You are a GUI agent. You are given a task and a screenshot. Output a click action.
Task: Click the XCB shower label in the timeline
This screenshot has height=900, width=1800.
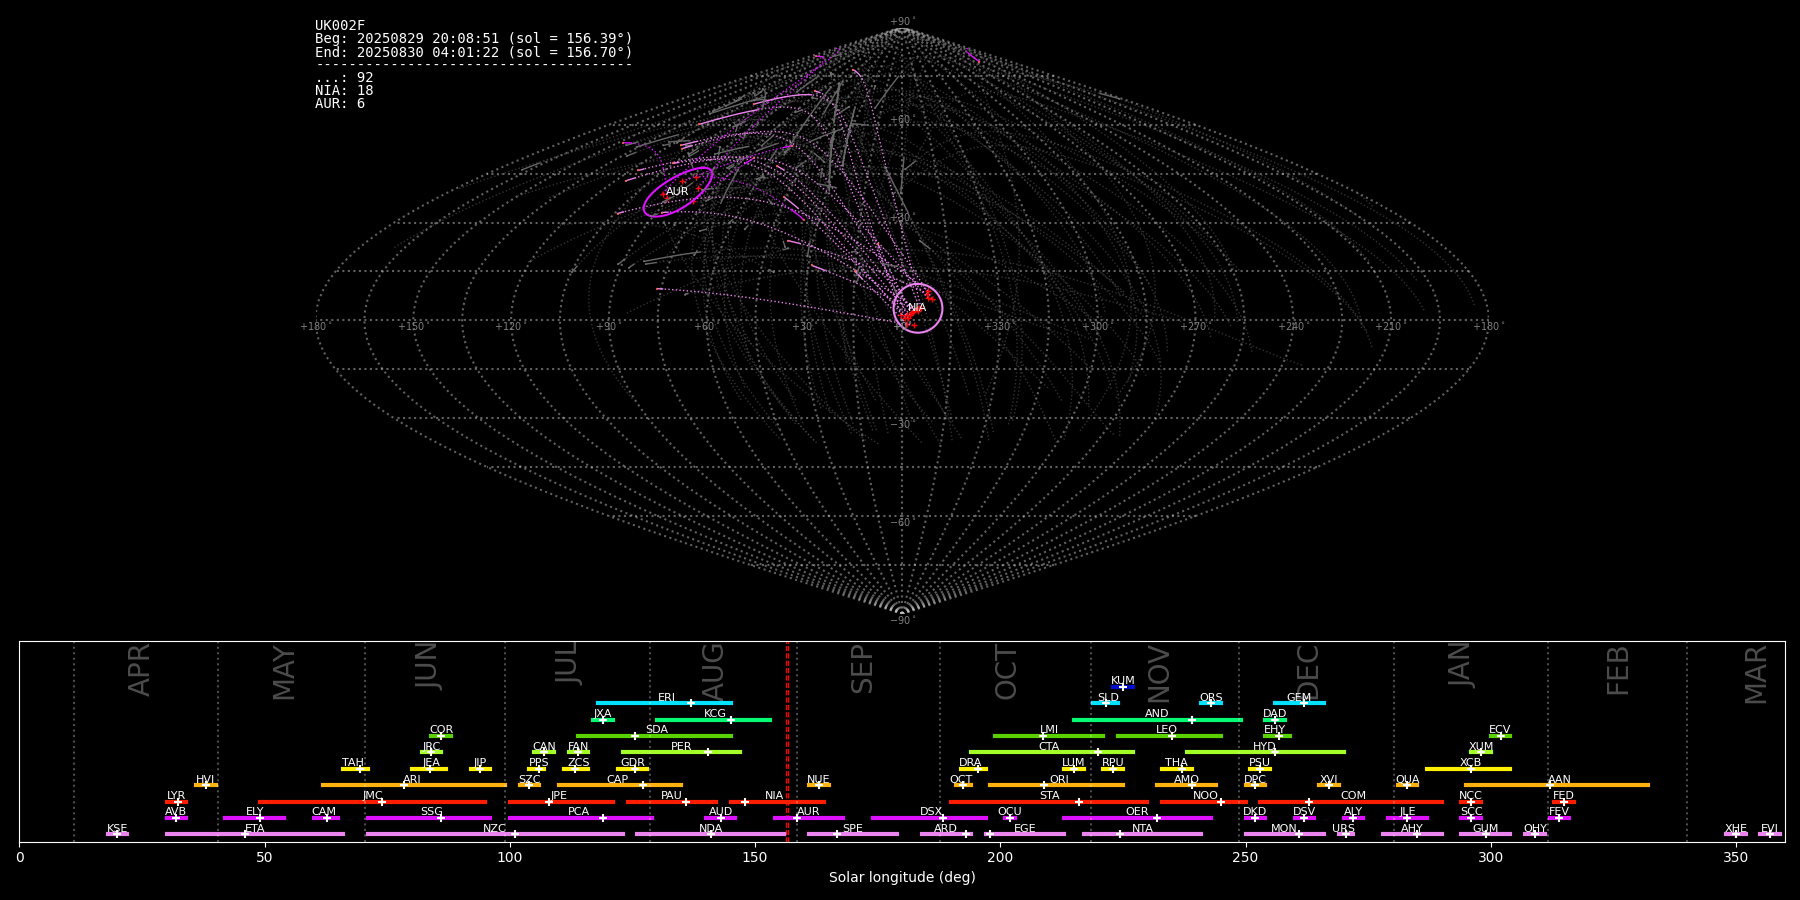(1470, 763)
